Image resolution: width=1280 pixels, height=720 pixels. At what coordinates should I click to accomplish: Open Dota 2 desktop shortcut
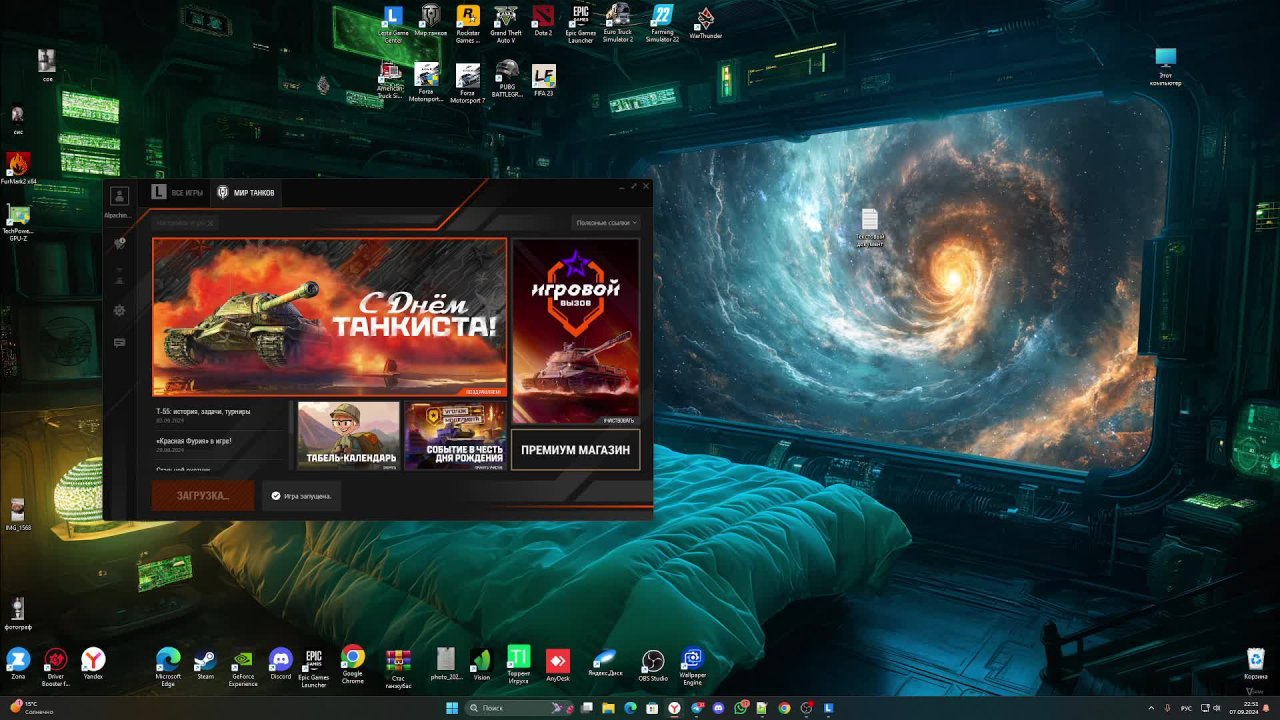[x=543, y=22]
